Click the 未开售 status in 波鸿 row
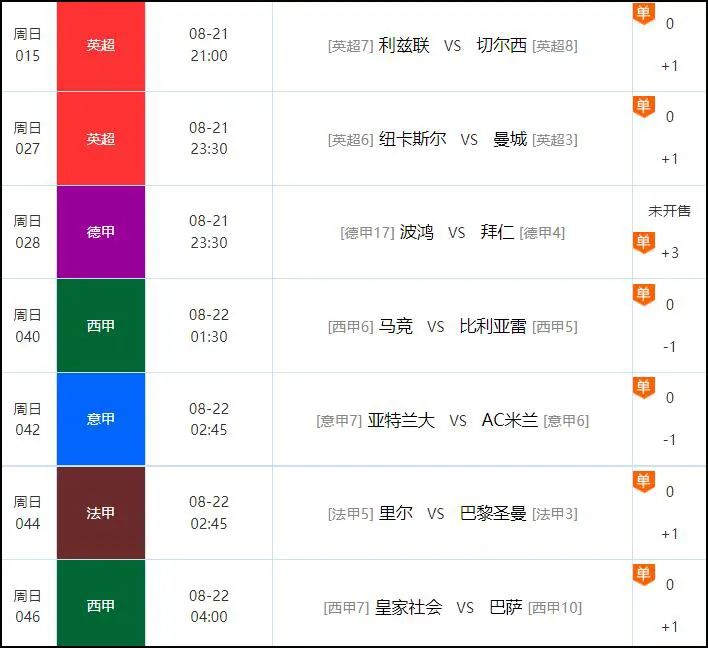 pos(669,211)
